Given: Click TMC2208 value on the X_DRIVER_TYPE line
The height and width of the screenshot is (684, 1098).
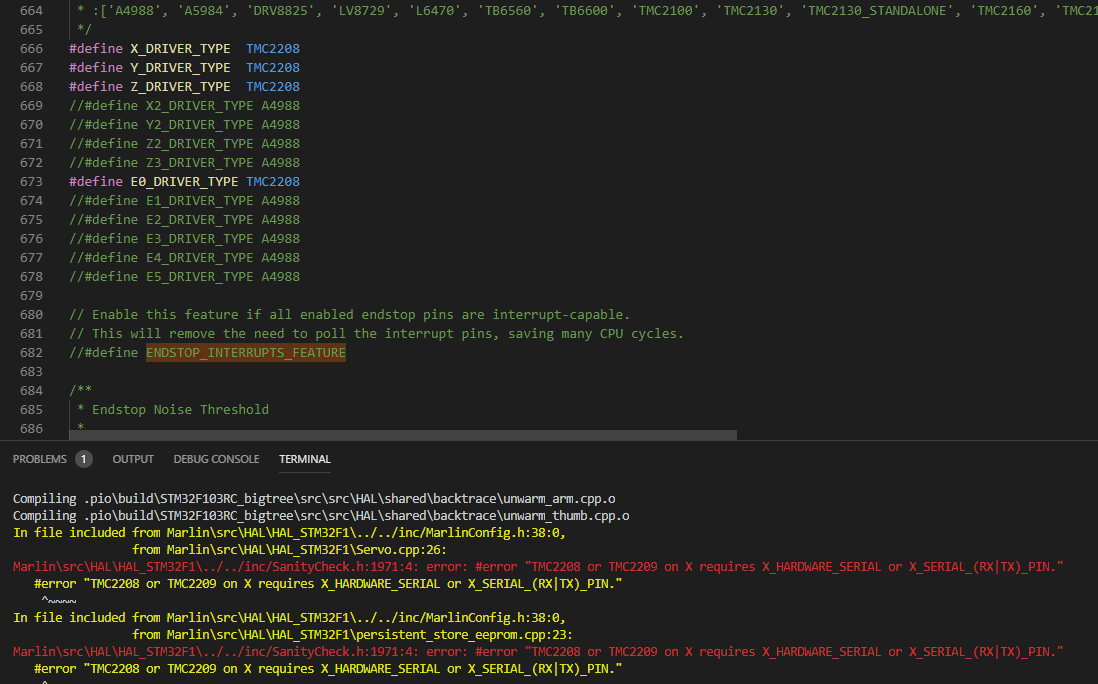Looking at the screenshot, I should pyautogui.click(x=273, y=48).
